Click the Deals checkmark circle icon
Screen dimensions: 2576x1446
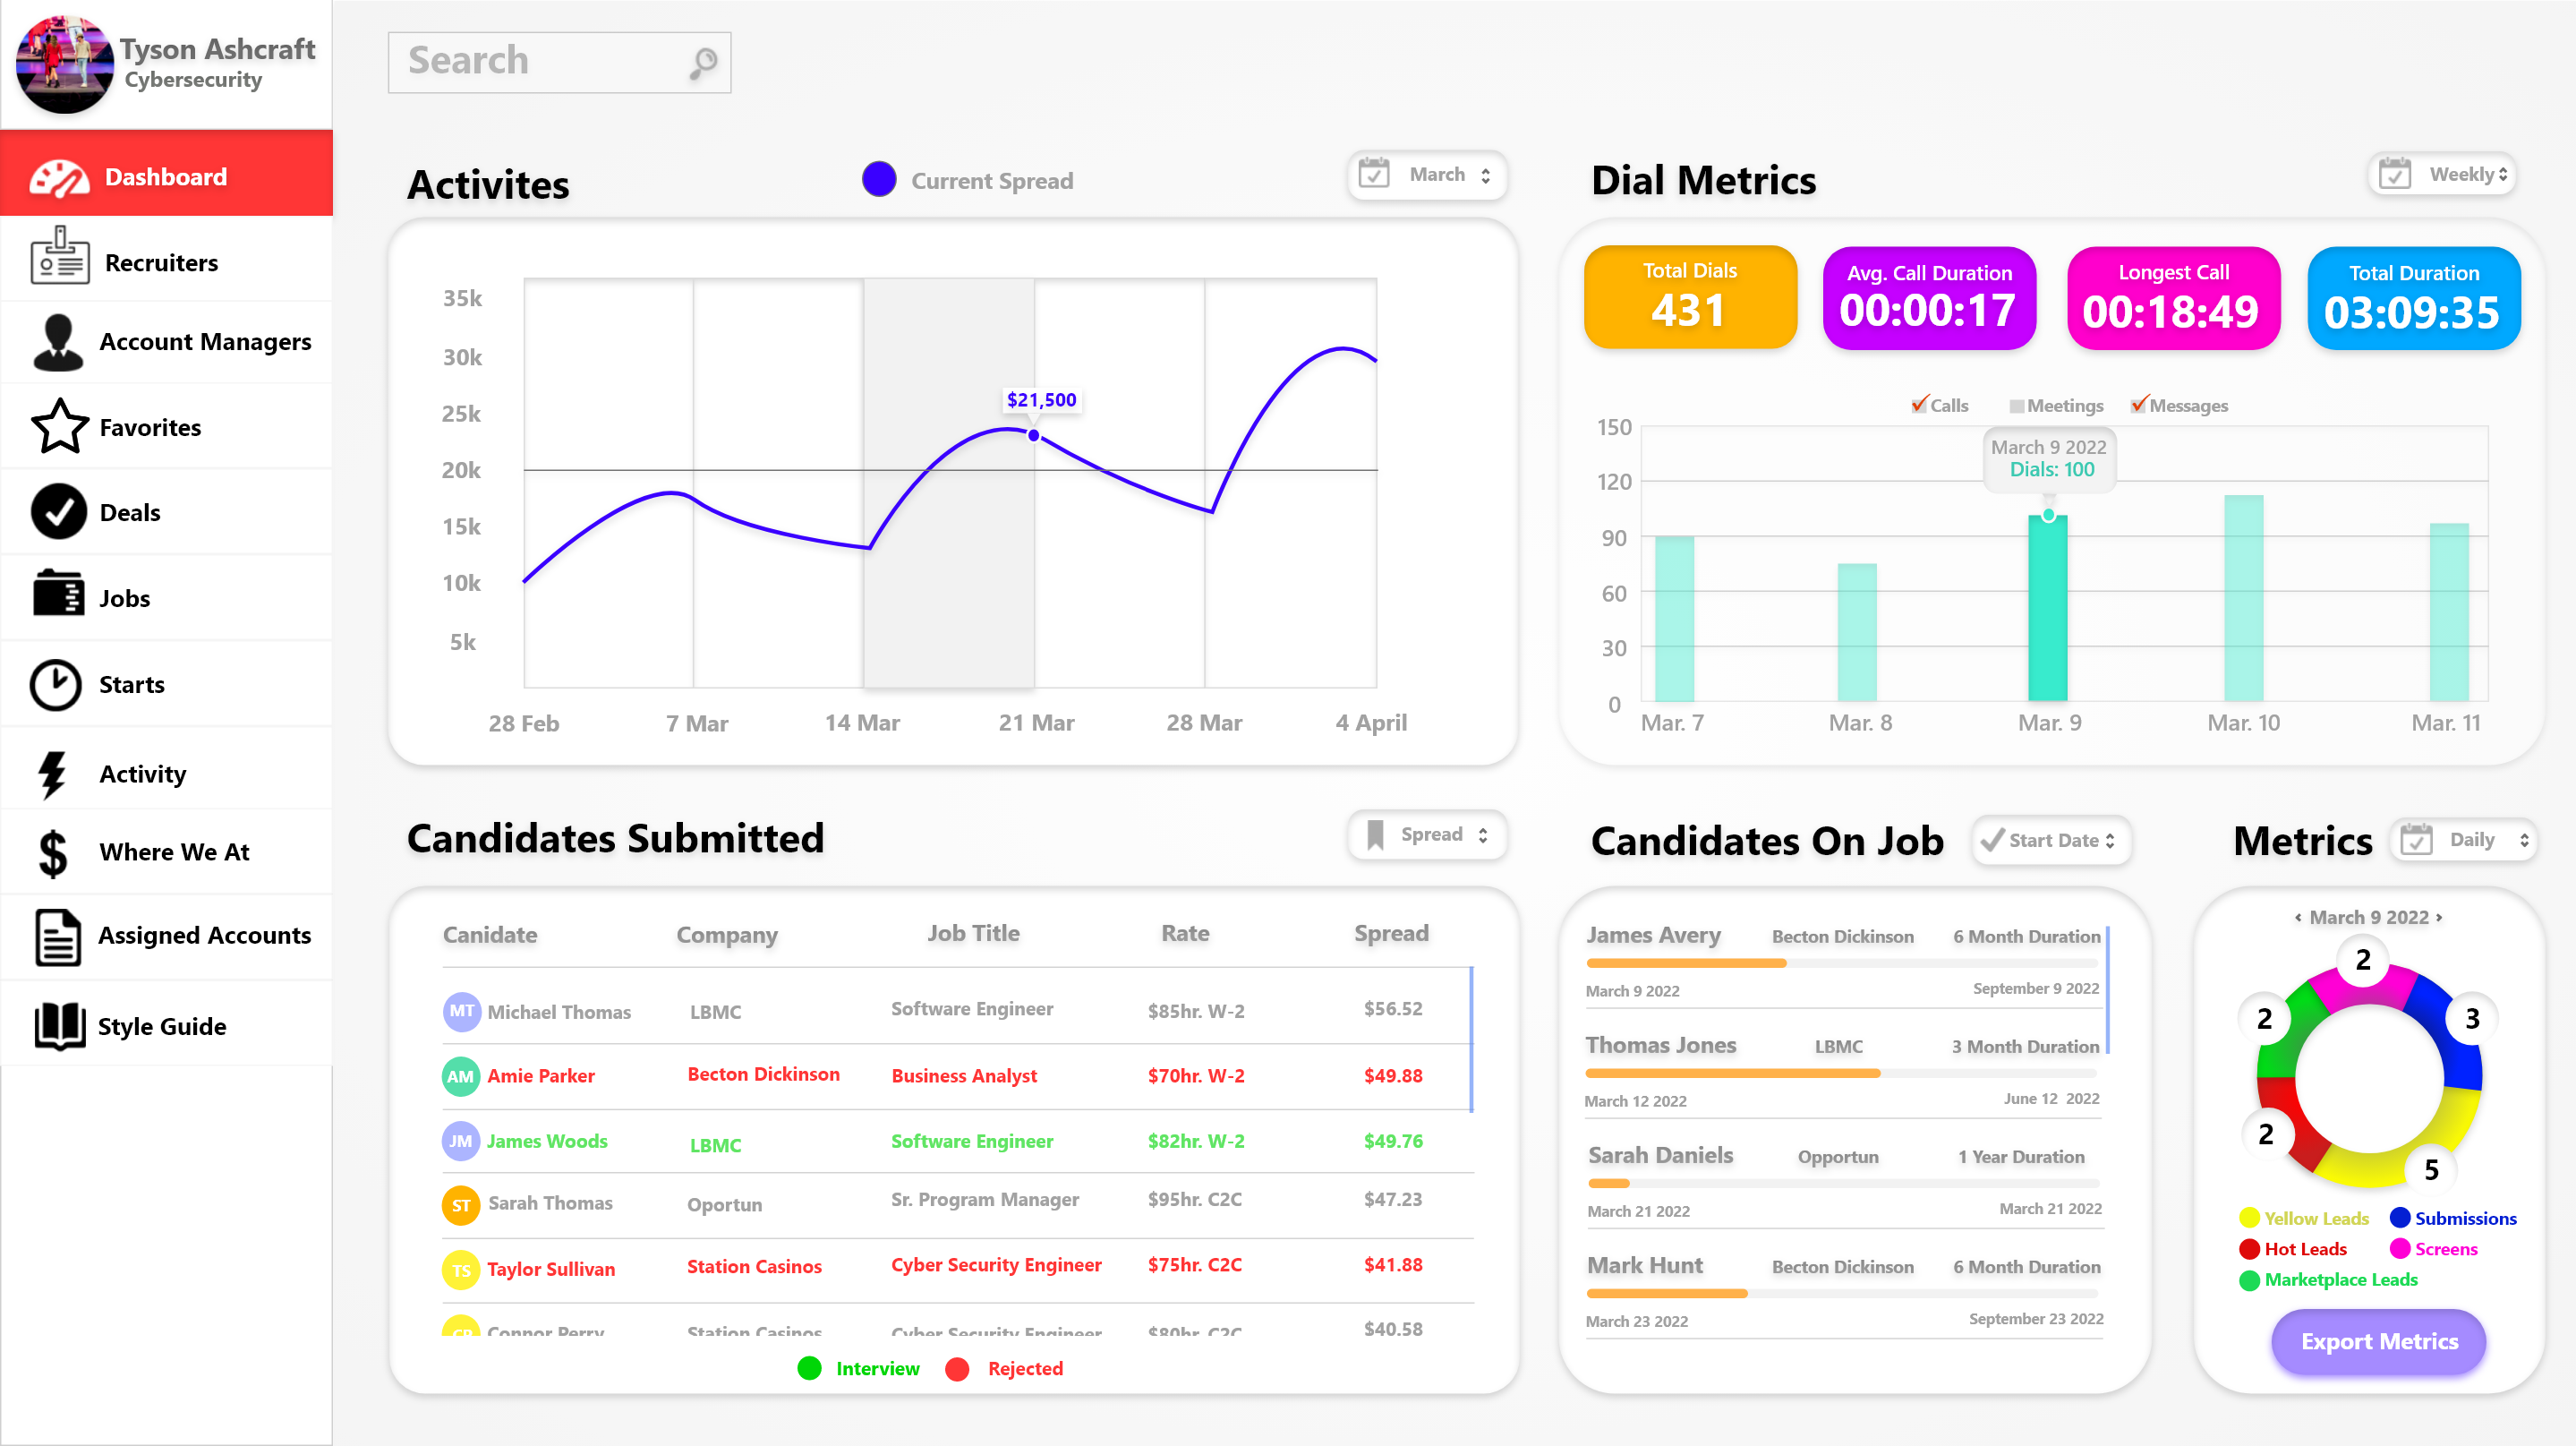click(x=59, y=512)
